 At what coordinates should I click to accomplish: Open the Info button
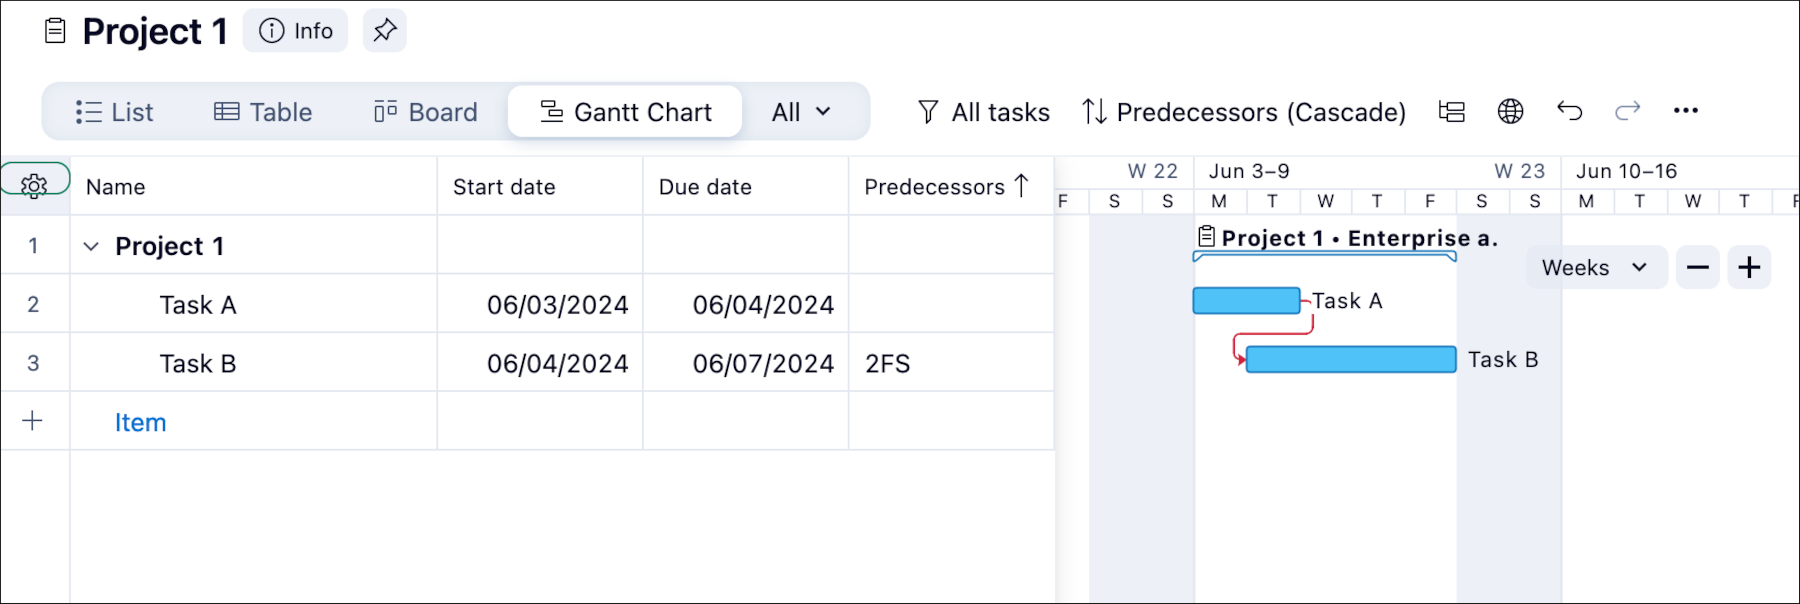click(x=296, y=31)
